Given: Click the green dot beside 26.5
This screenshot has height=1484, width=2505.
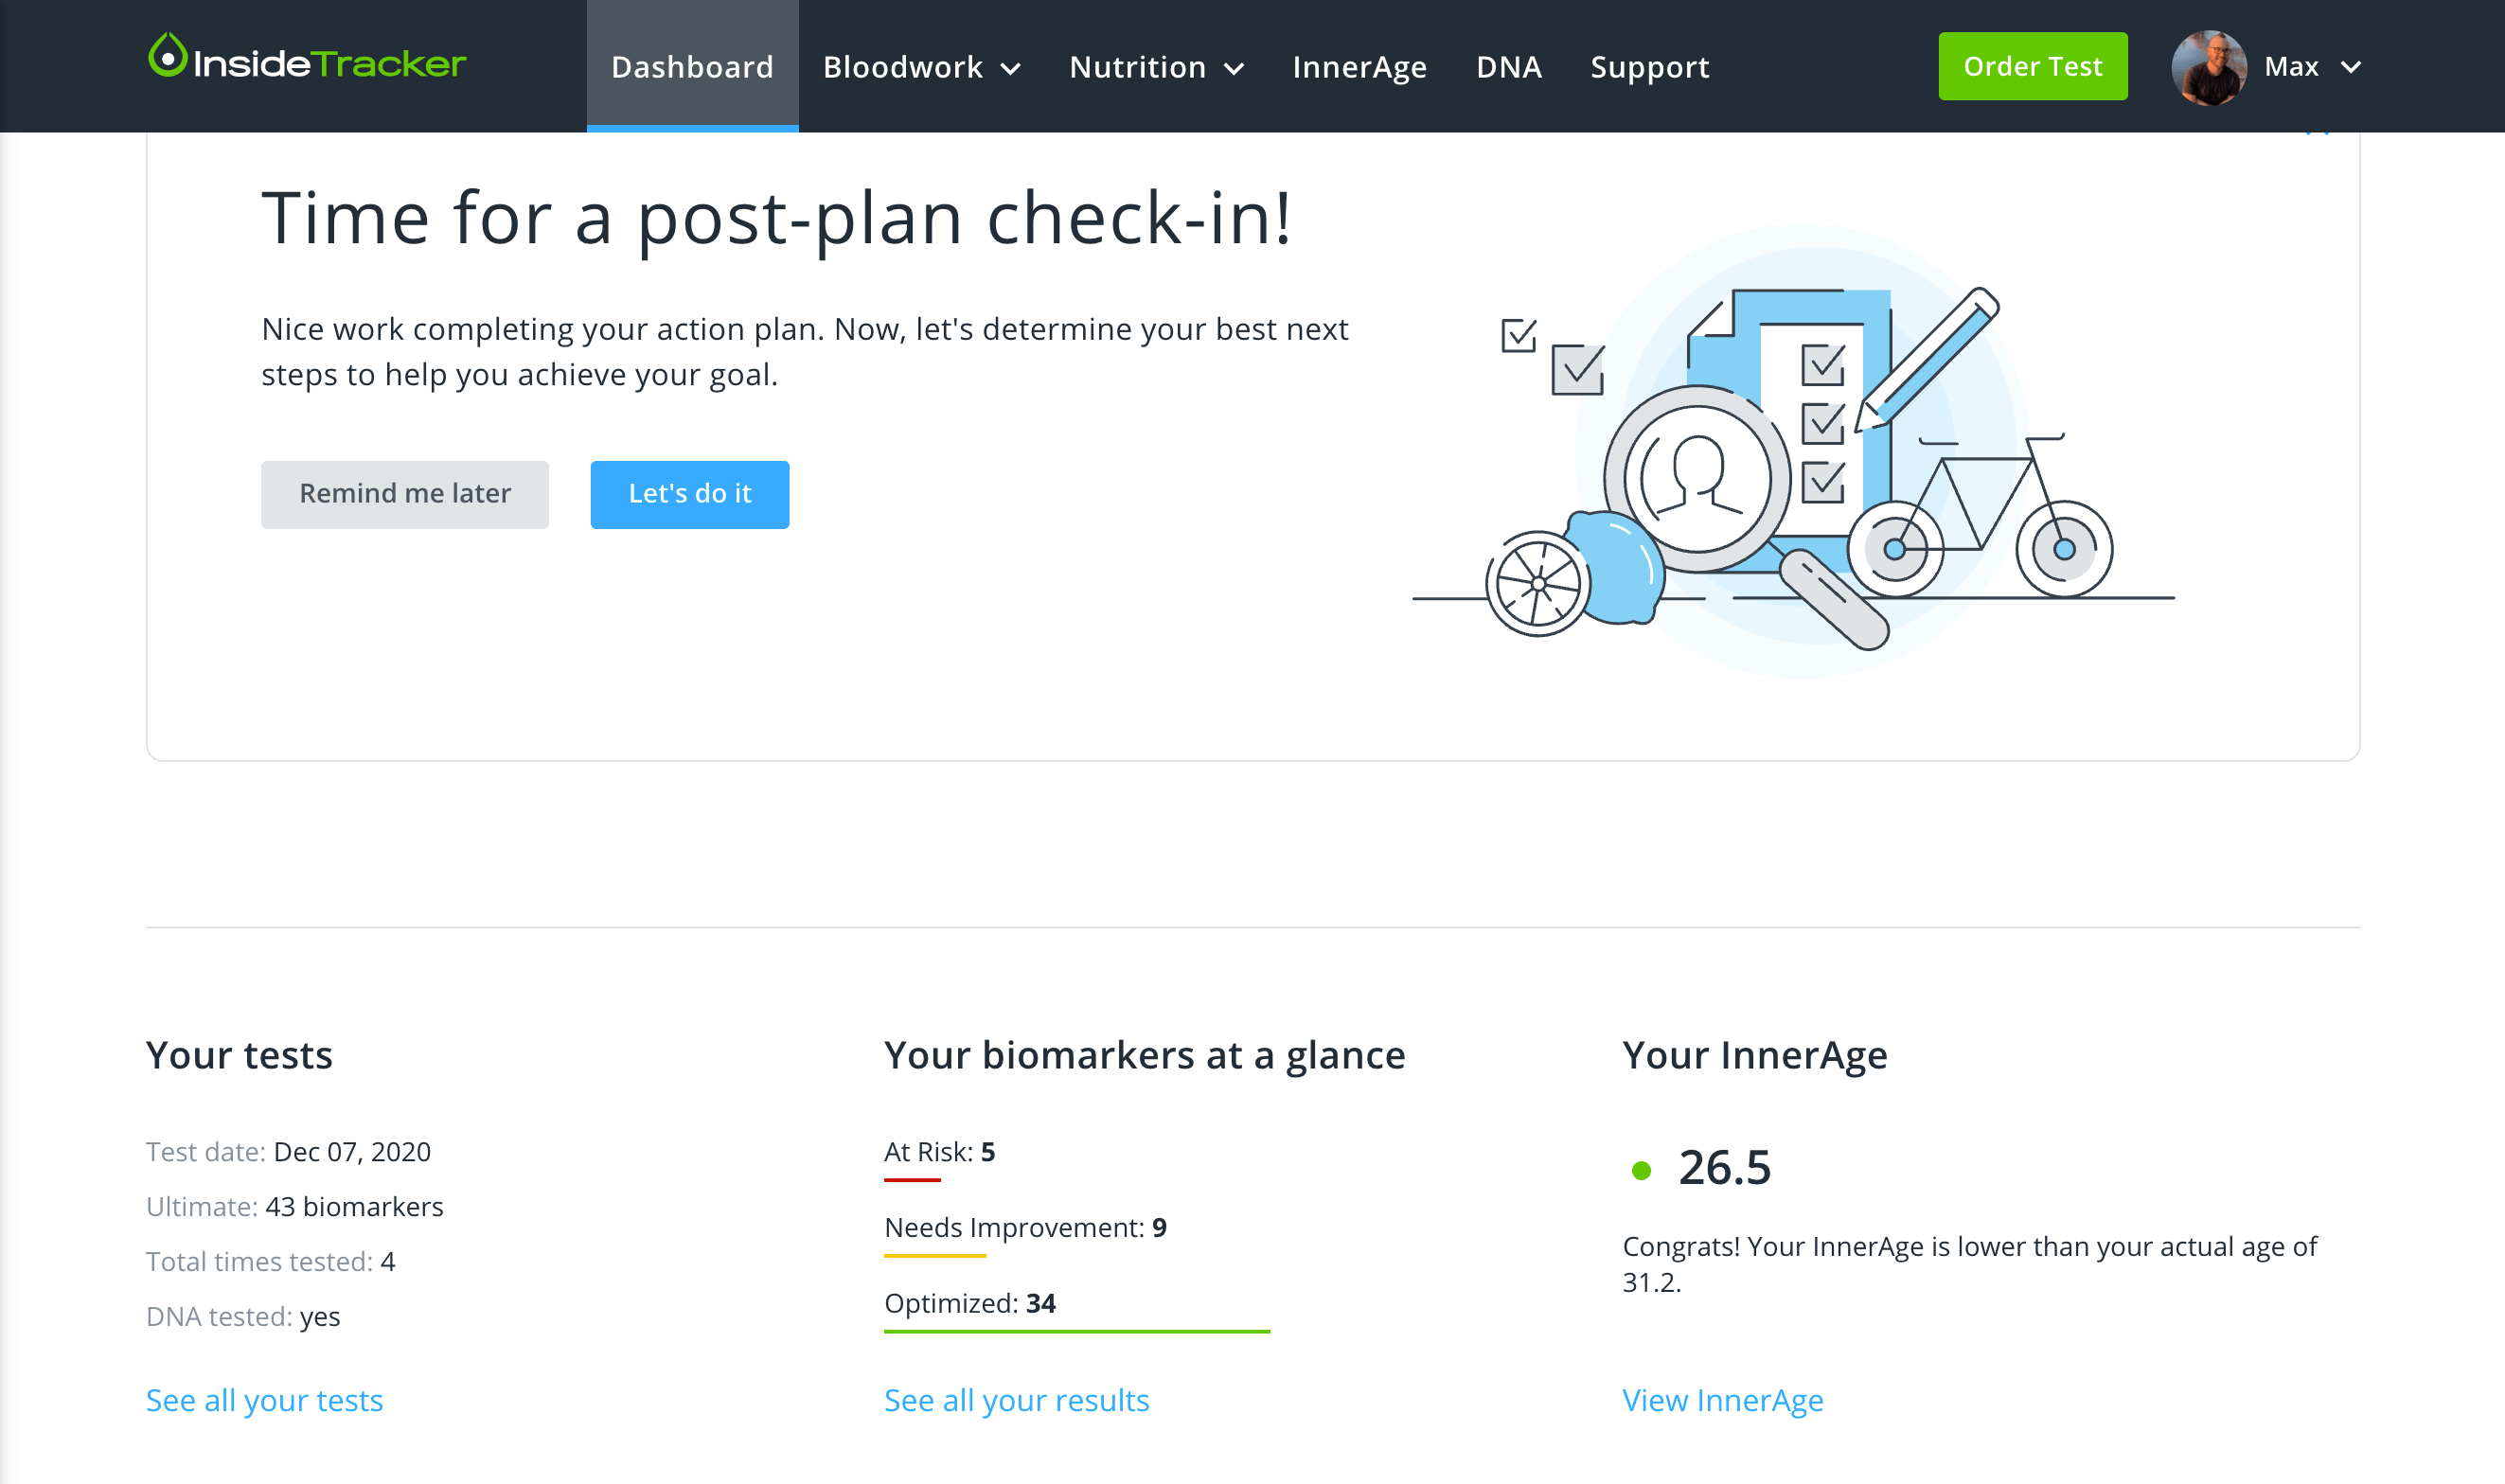Looking at the screenshot, I should point(1640,1170).
